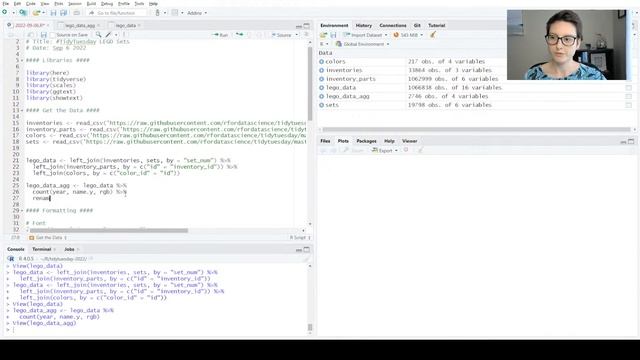640x360 pixels.
Task: Switch to the Packages tab
Action: (x=366, y=141)
